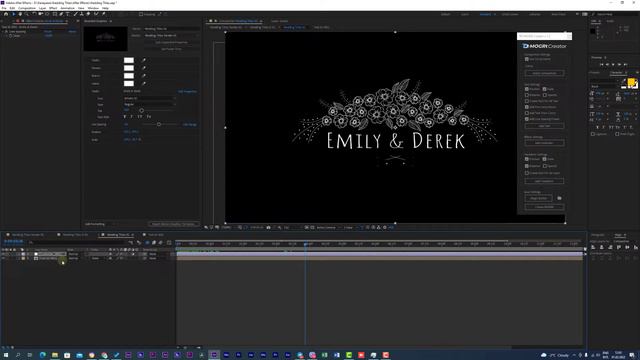
Task: Switch to Wedding Titles Render 01 timeline tab
Action: tap(27, 235)
